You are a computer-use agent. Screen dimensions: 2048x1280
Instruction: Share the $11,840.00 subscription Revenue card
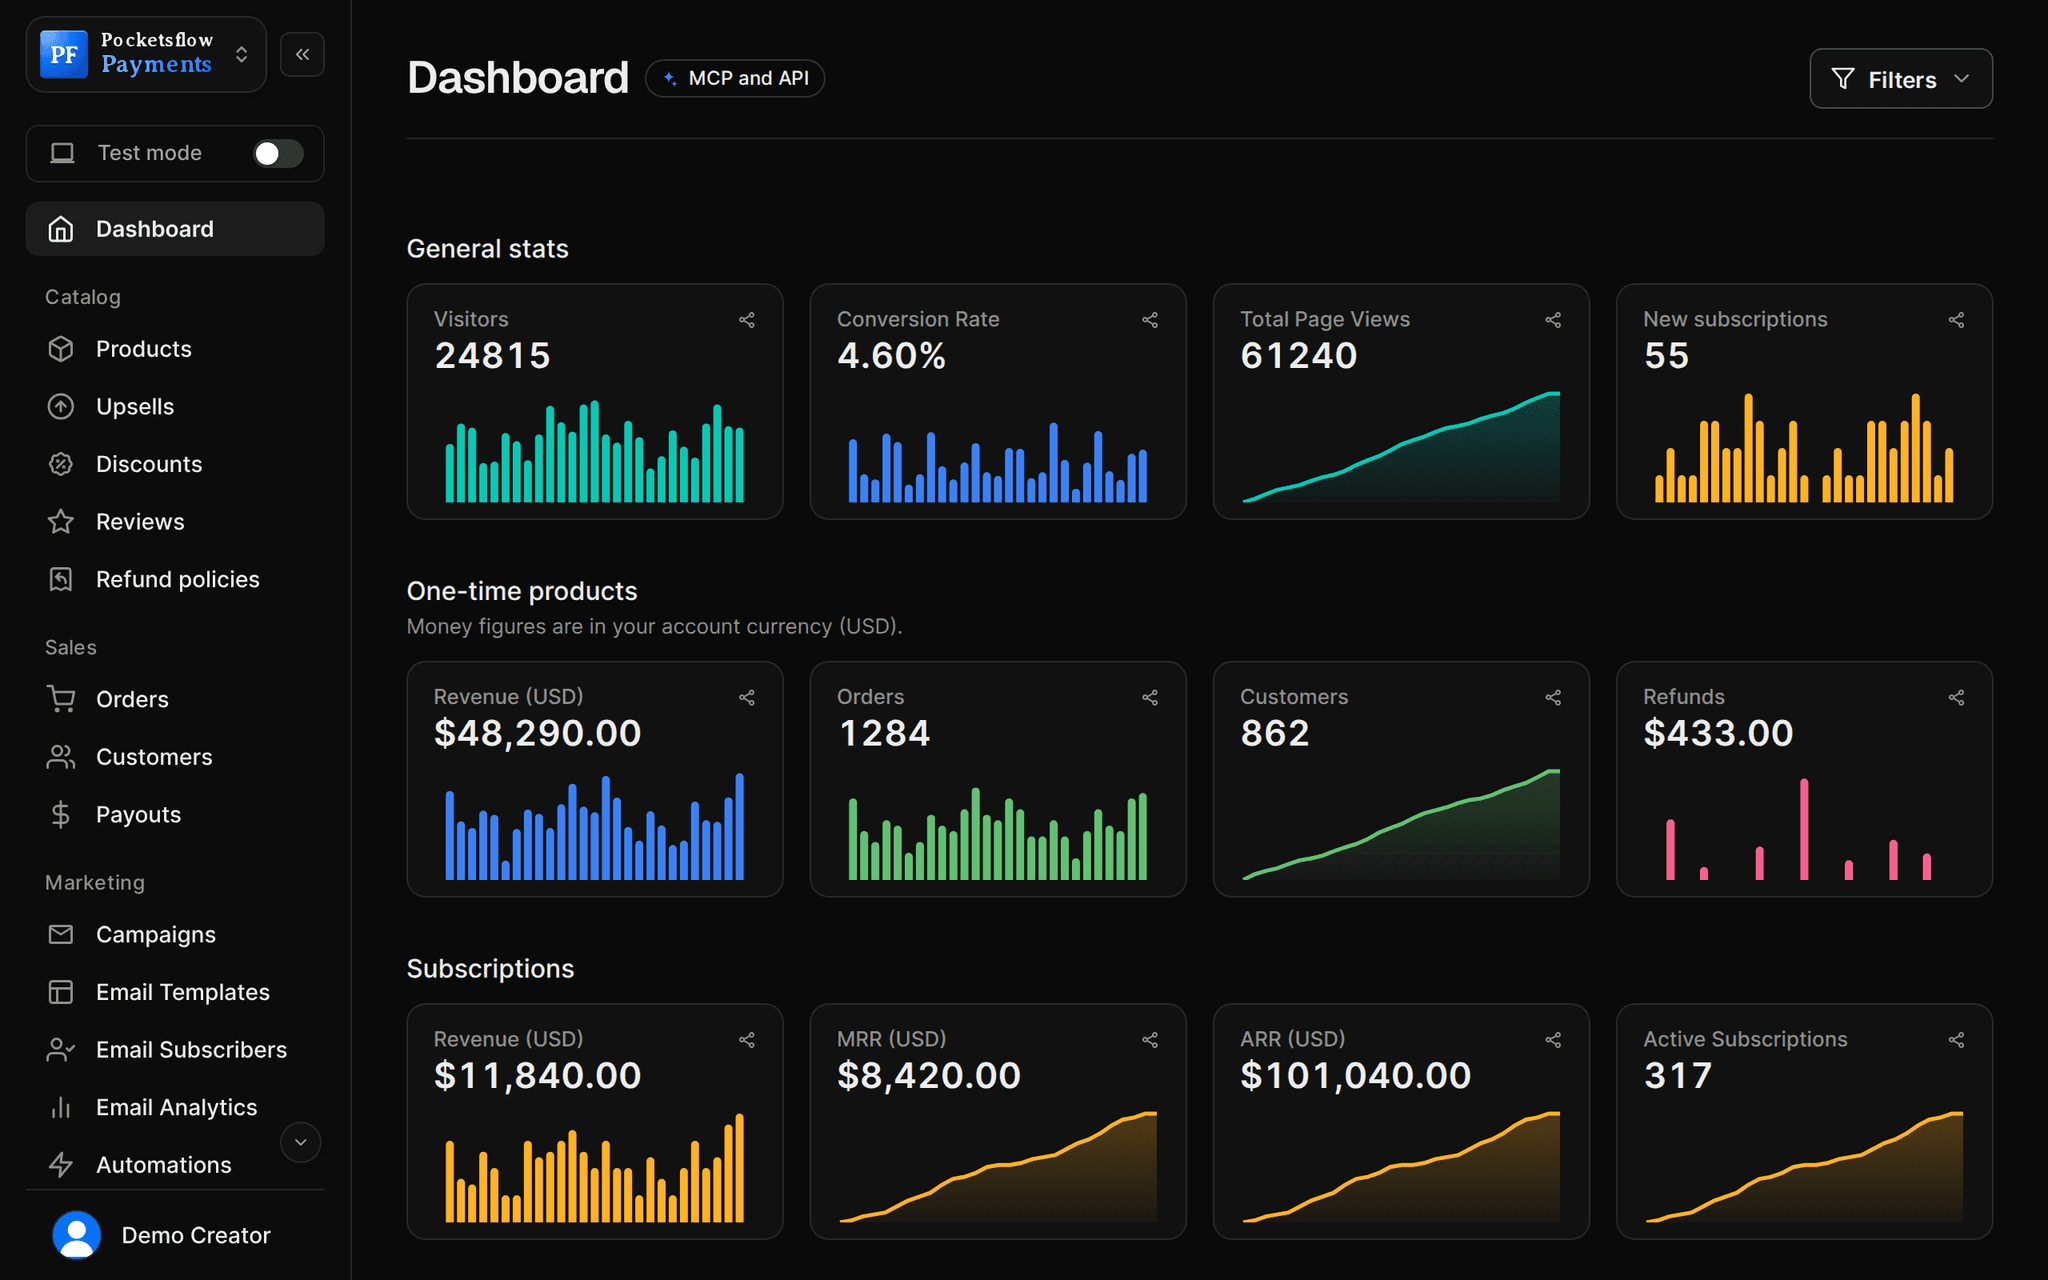click(747, 1040)
